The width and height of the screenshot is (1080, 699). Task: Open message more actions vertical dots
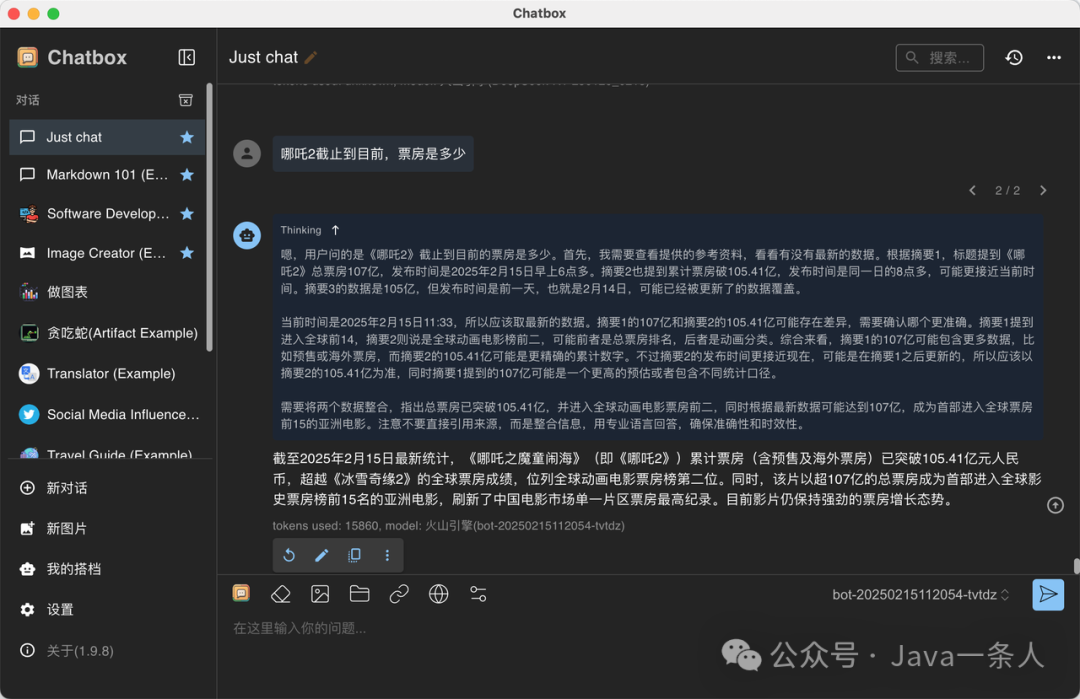coord(387,555)
